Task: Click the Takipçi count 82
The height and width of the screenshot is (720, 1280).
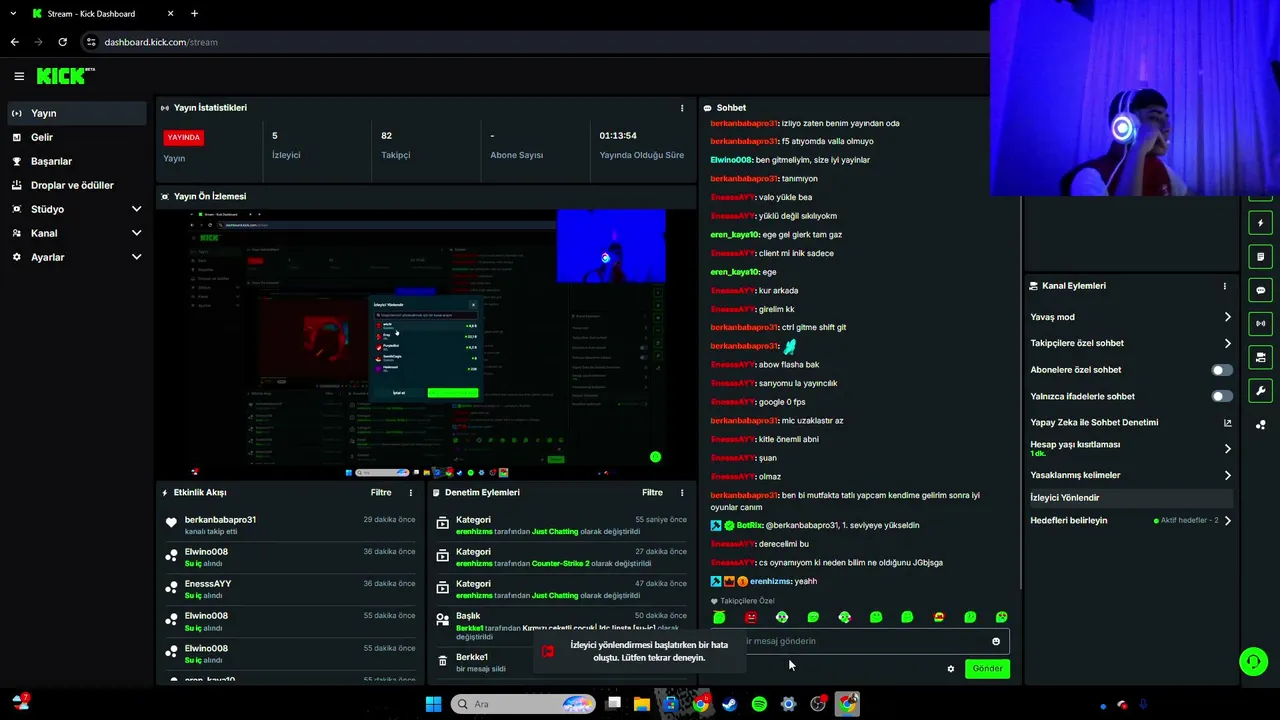Action: (x=386, y=136)
